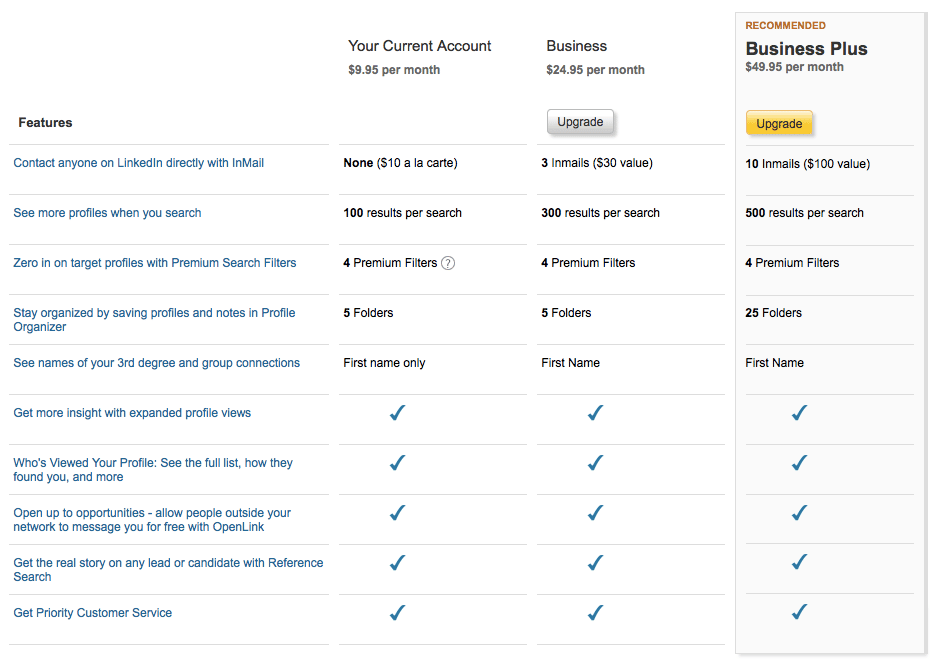Click the 'Features' column header
937x667 pixels.
point(45,123)
